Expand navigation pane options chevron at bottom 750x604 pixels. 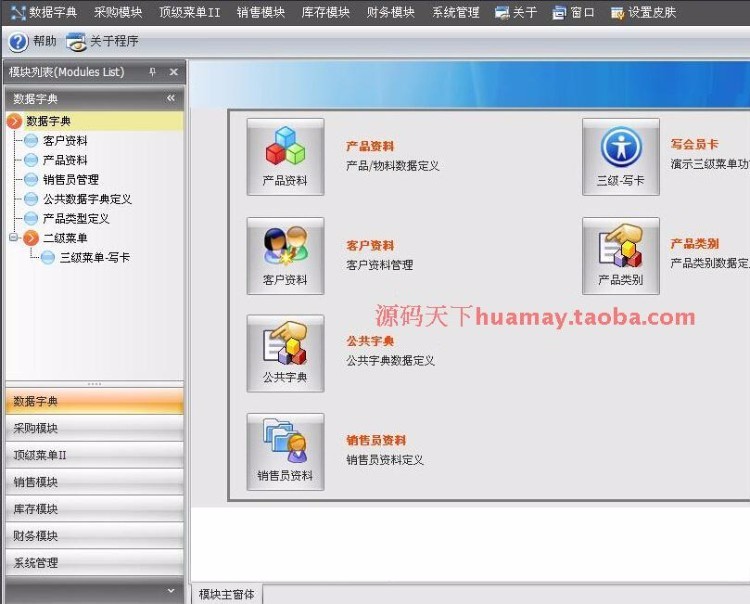pos(171,591)
